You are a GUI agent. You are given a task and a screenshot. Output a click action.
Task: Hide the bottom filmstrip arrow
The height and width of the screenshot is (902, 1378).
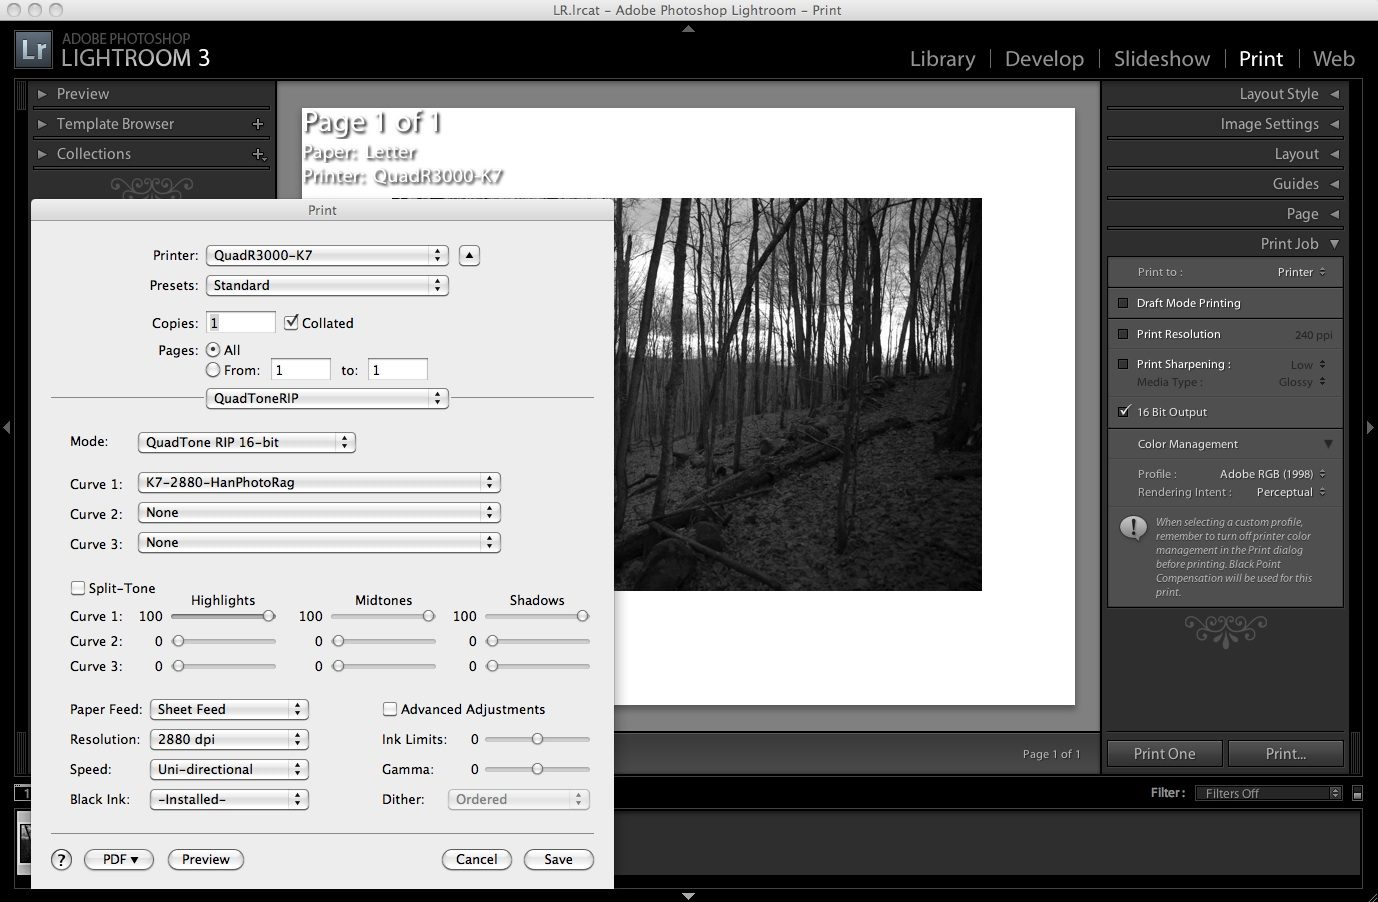point(688,896)
